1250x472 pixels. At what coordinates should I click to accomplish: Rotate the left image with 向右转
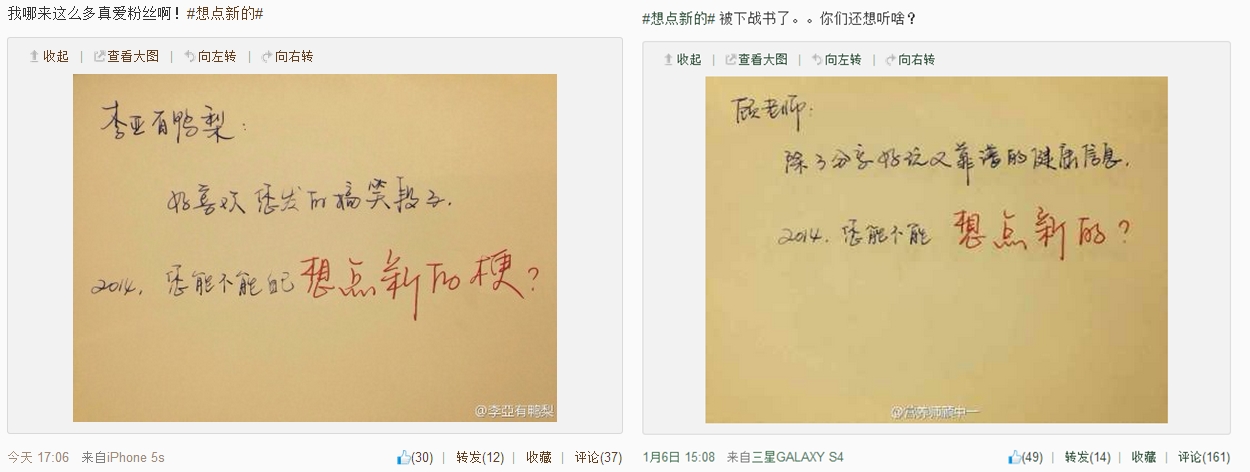coord(286,56)
